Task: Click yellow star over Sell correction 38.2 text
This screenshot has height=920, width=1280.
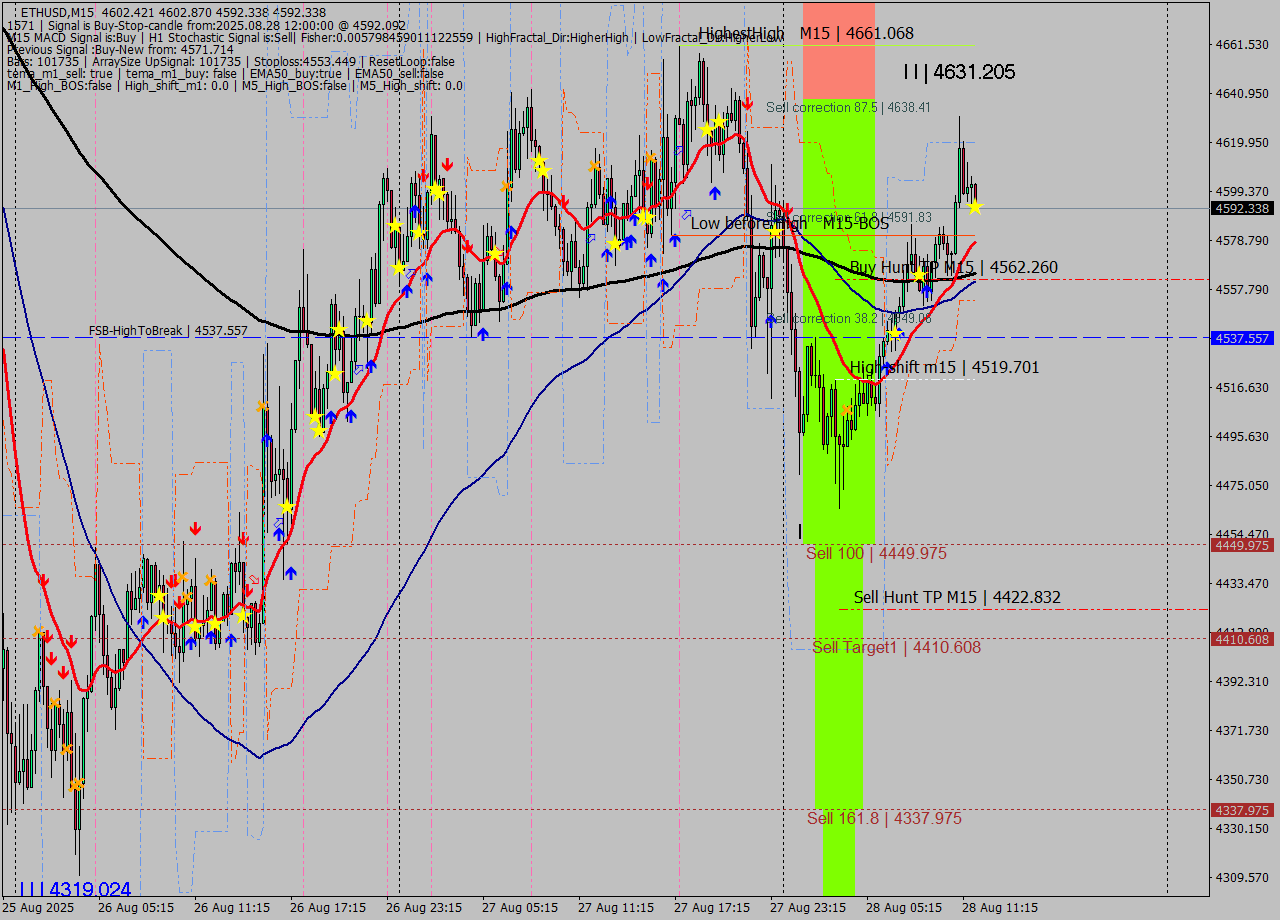Action: coord(895,333)
